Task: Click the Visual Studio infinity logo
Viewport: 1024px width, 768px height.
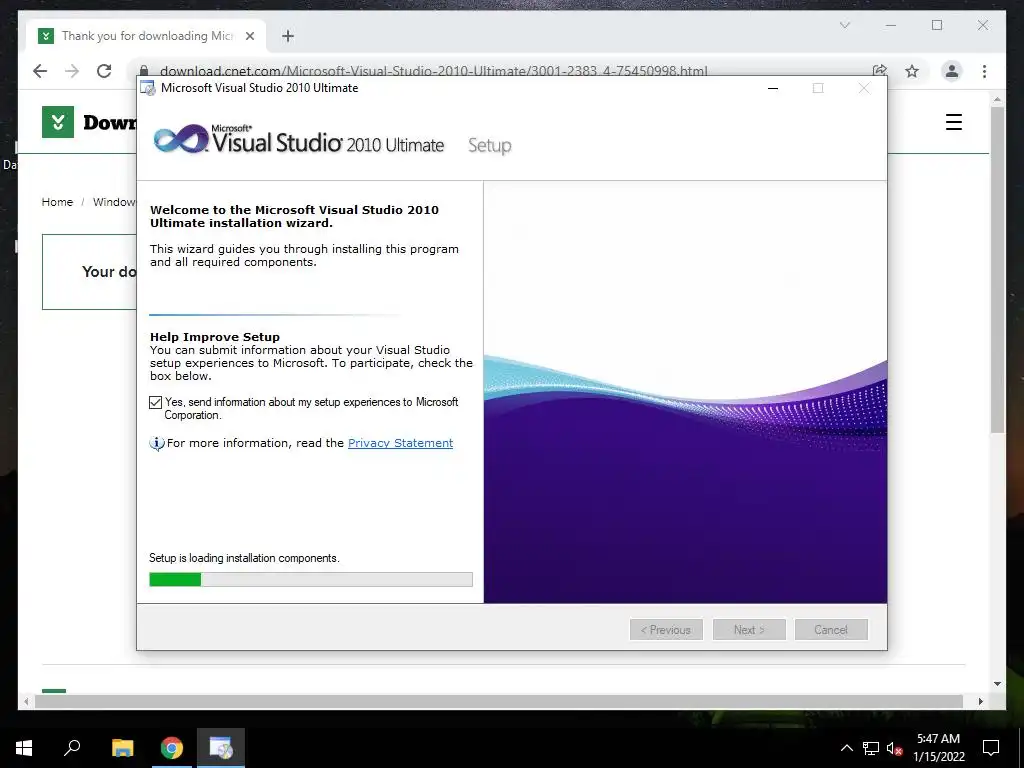Action: pyautogui.click(x=181, y=139)
